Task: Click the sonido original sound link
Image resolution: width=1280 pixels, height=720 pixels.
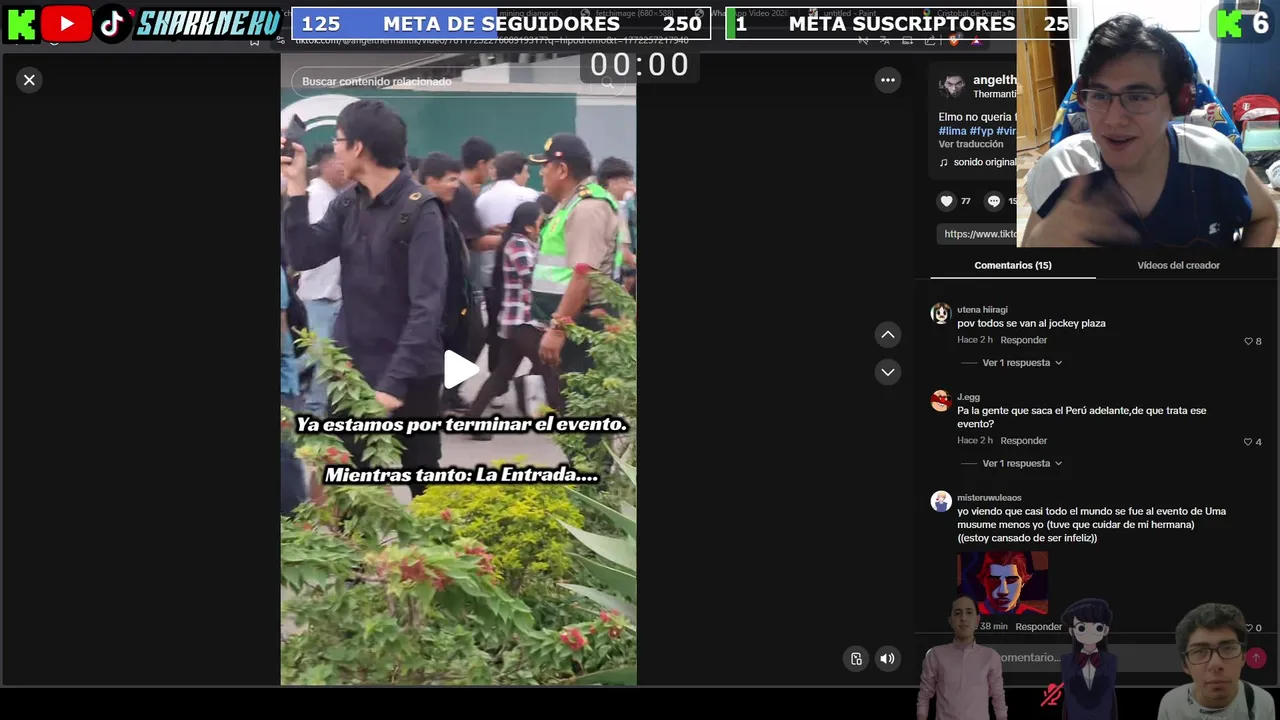Action: pos(985,162)
